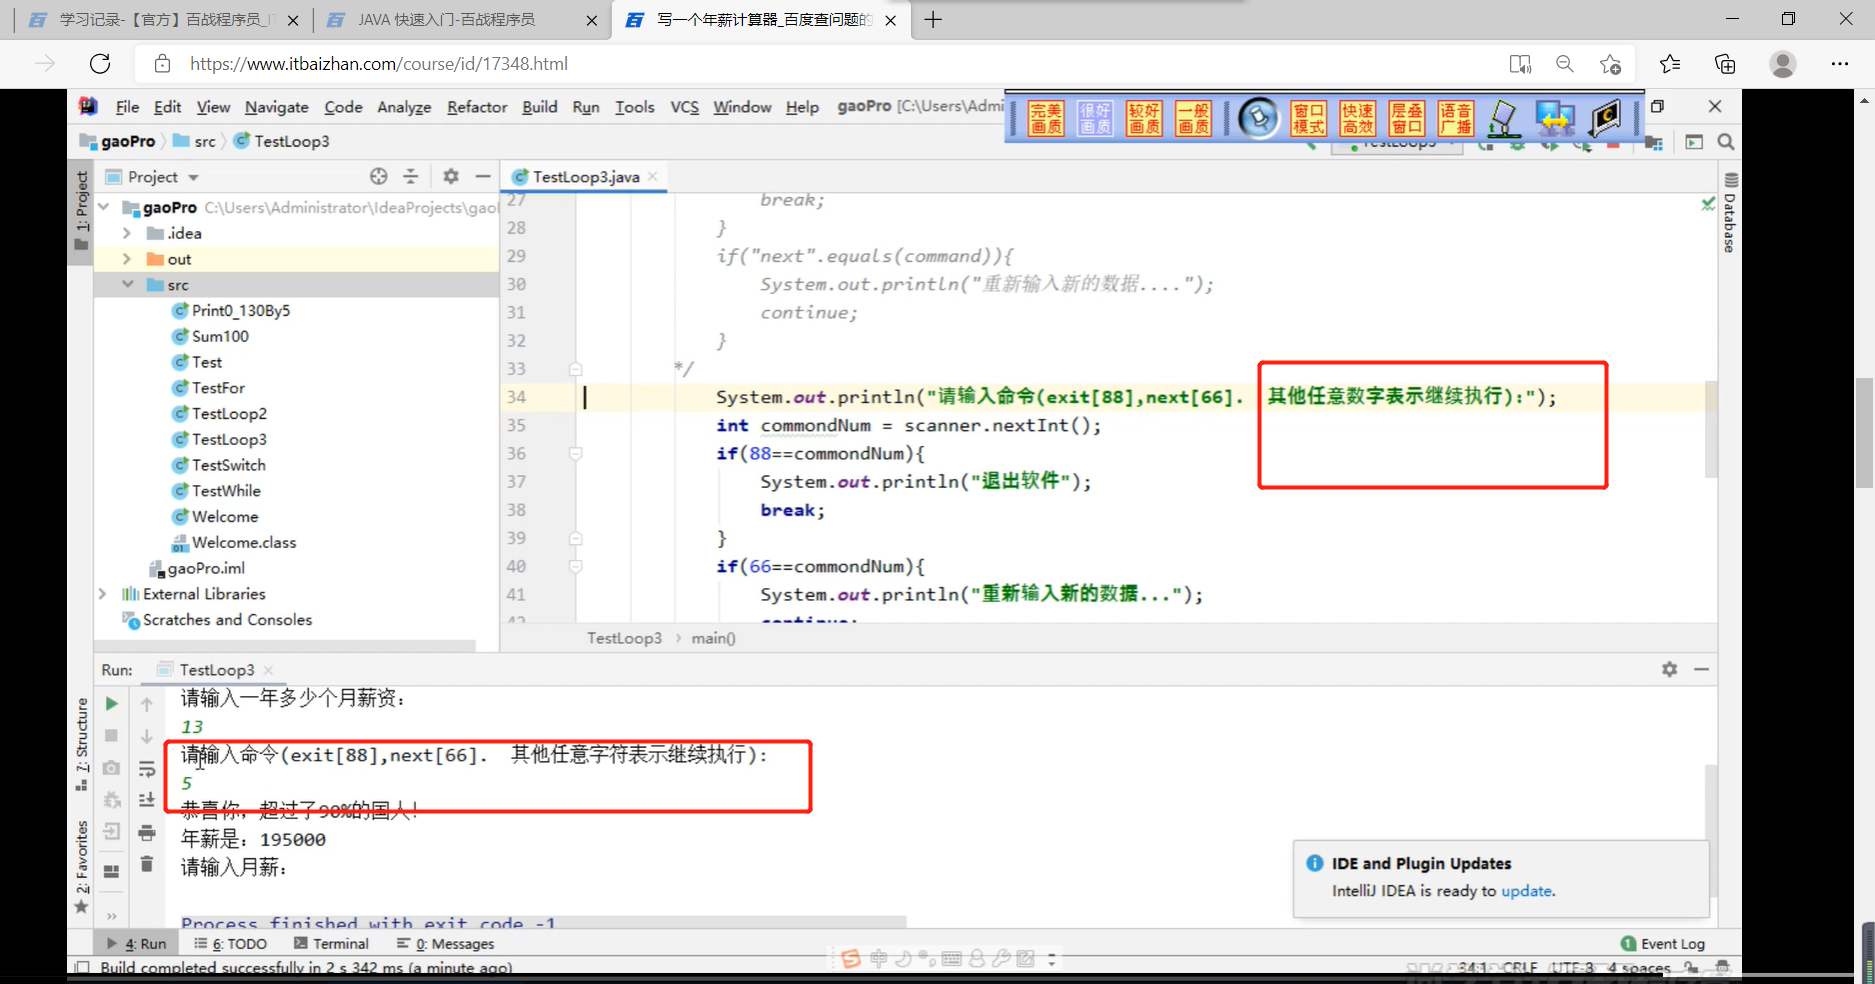Open browser favorites star list
Image resolution: width=1875 pixels, height=984 pixels.
pyautogui.click(x=1669, y=64)
